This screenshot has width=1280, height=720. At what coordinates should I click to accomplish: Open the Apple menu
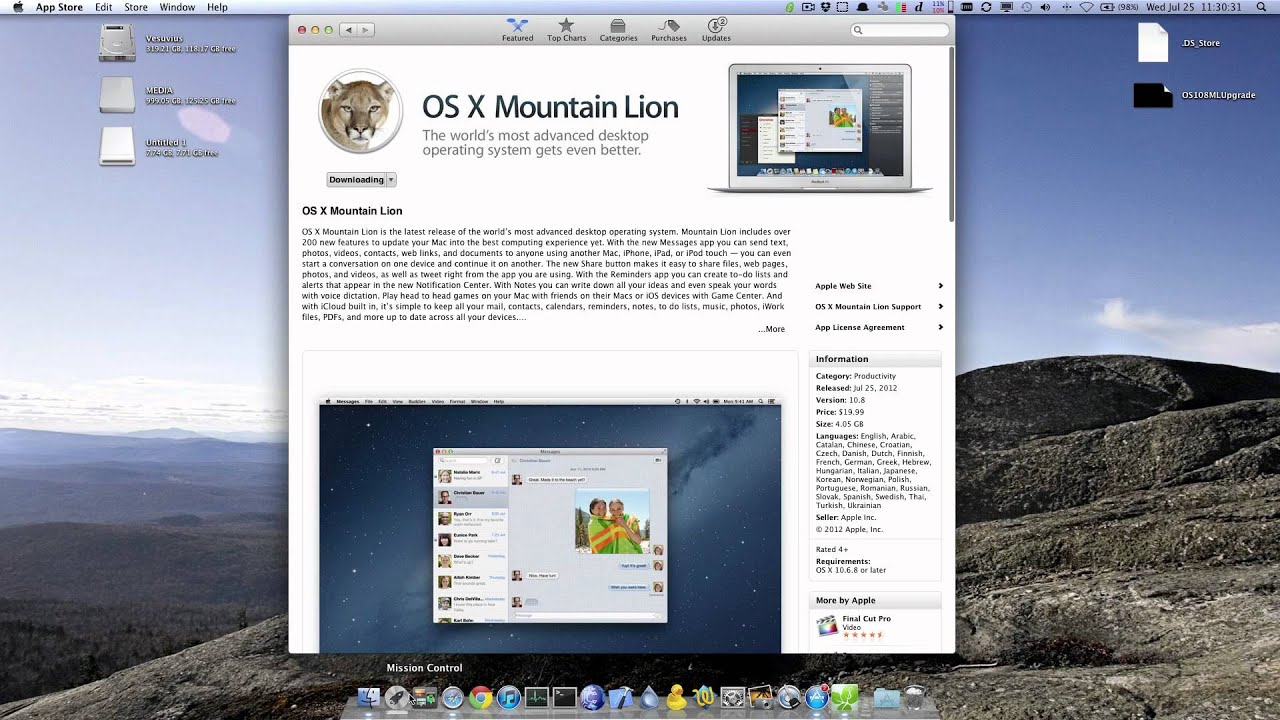point(17,7)
